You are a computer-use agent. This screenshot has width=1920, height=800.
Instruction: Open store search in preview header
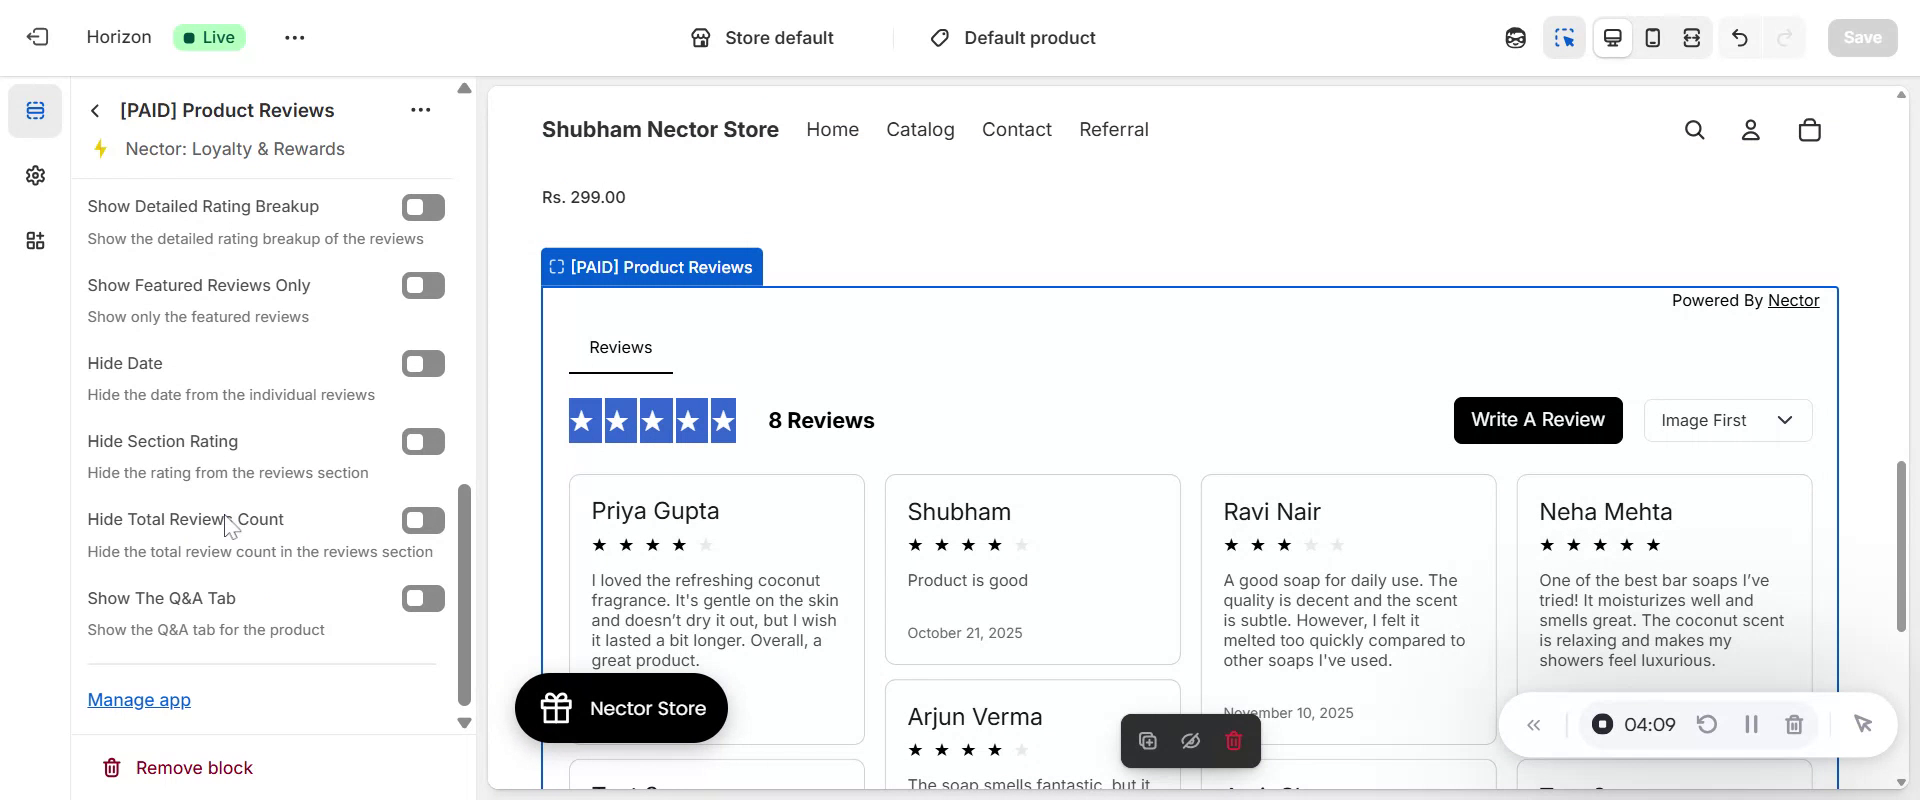(1695, 130)
